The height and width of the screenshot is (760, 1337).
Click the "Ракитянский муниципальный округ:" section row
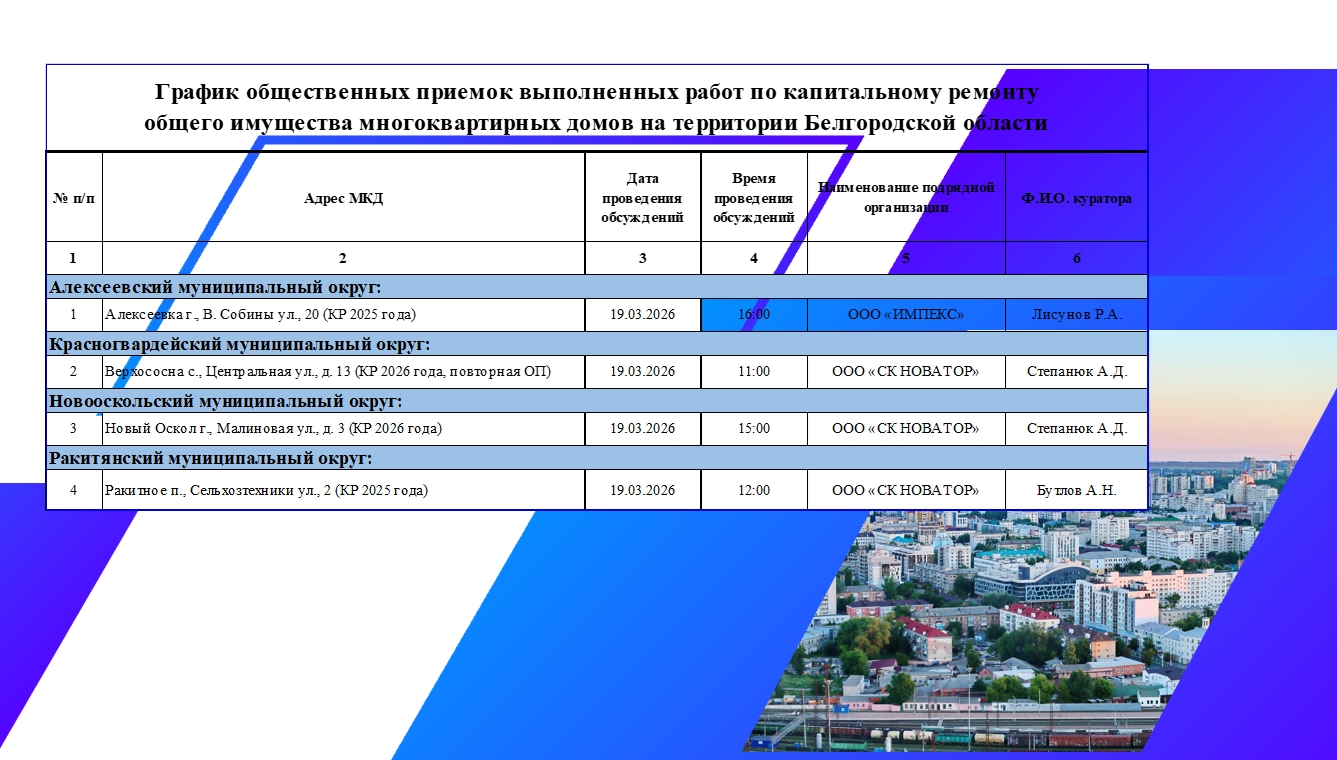point(597,458)
